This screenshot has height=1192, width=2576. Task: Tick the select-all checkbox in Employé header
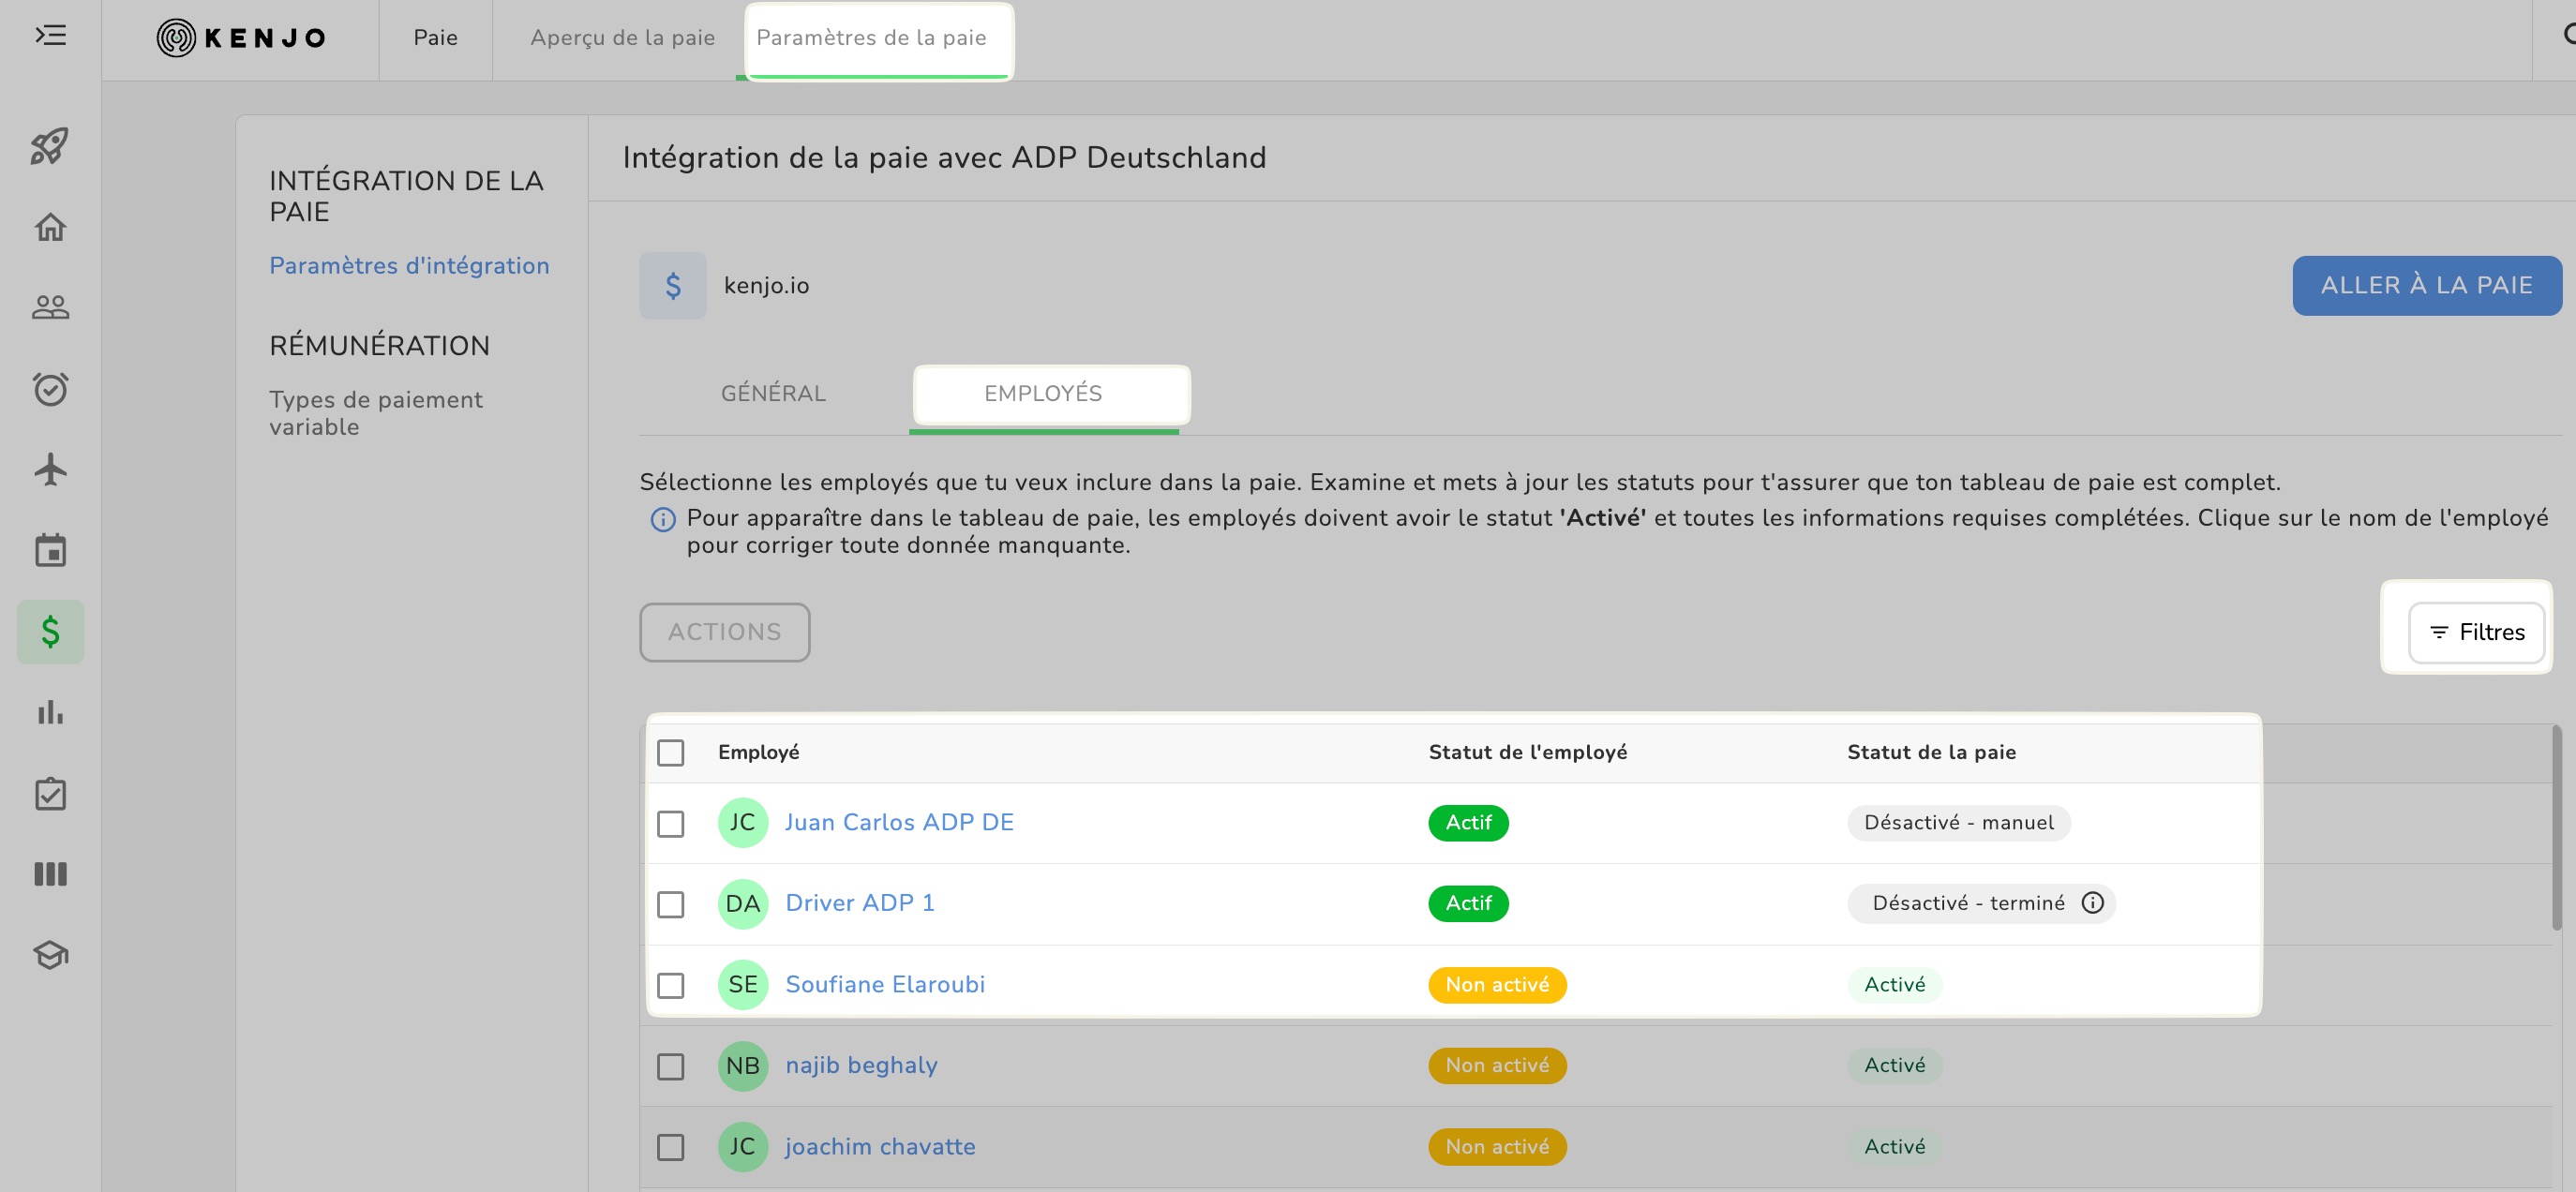tap(670, 752)
